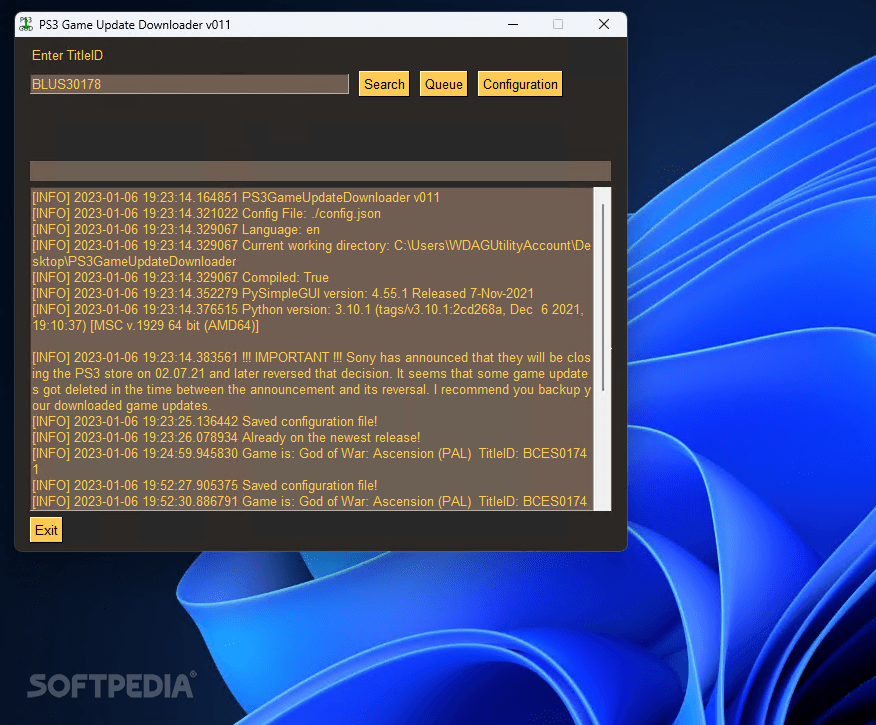Image resolution: width=876 pixels, height=725 pixels.
Task: Click log line 'Compiled: True'
Action: coord(180,278)
